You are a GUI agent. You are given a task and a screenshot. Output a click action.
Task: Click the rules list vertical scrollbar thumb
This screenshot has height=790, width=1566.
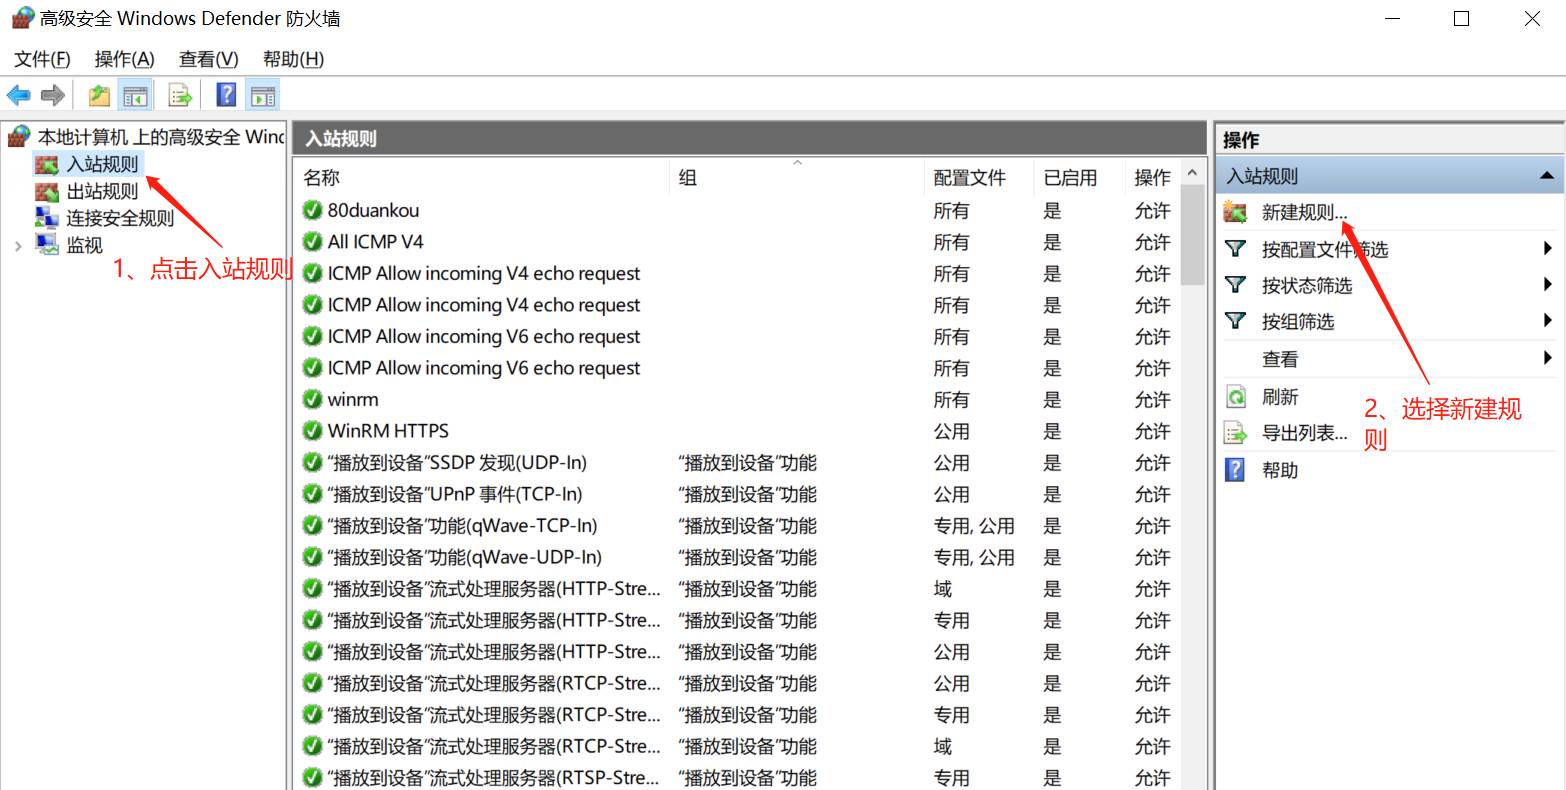click(1192, 235)
